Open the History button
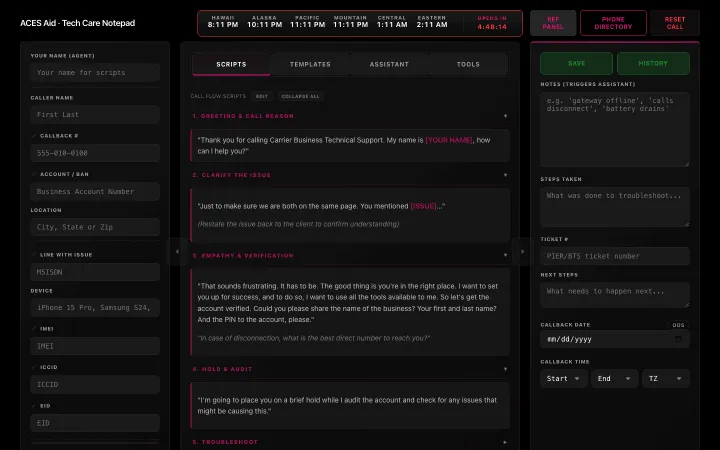 (653, 63)
